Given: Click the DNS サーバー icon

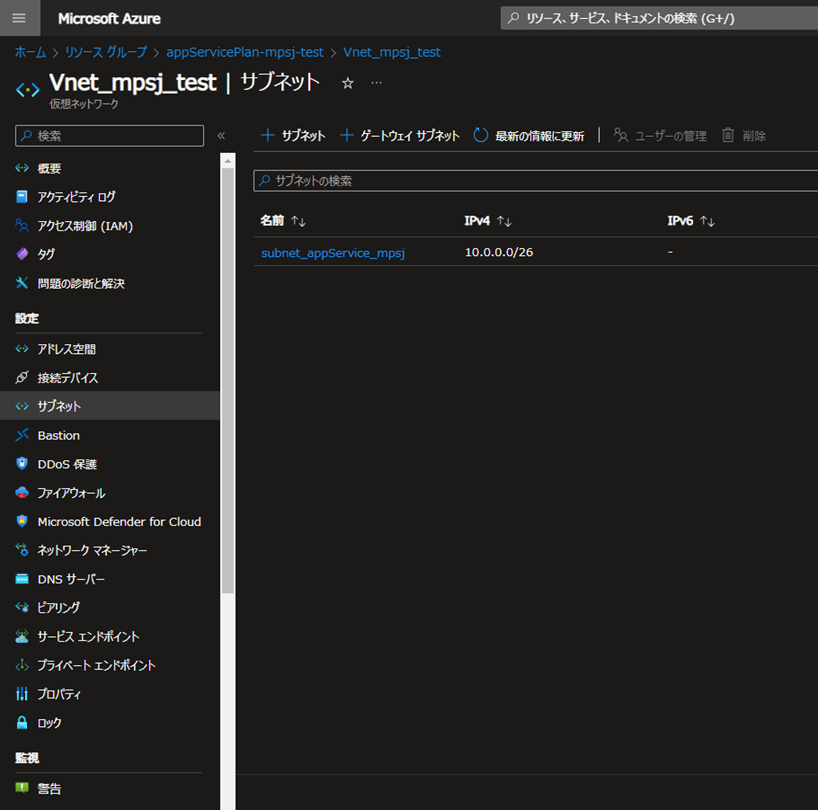Looking at the screenshot, I should point(22,579).
